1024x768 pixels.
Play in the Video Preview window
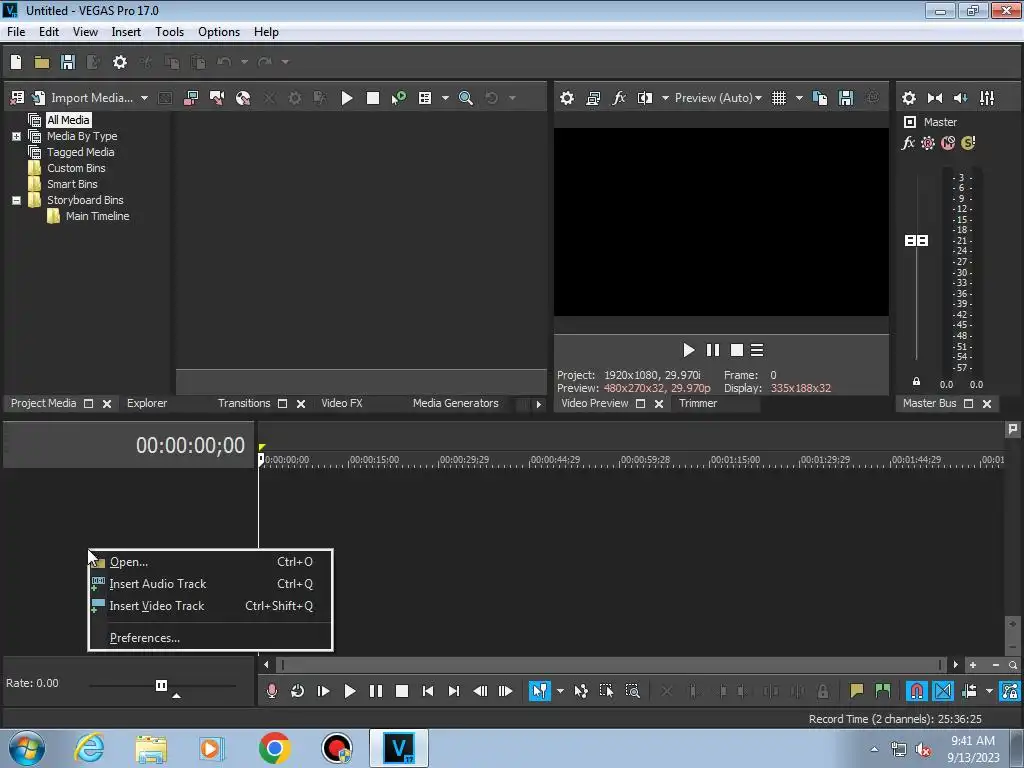(688, 351)
